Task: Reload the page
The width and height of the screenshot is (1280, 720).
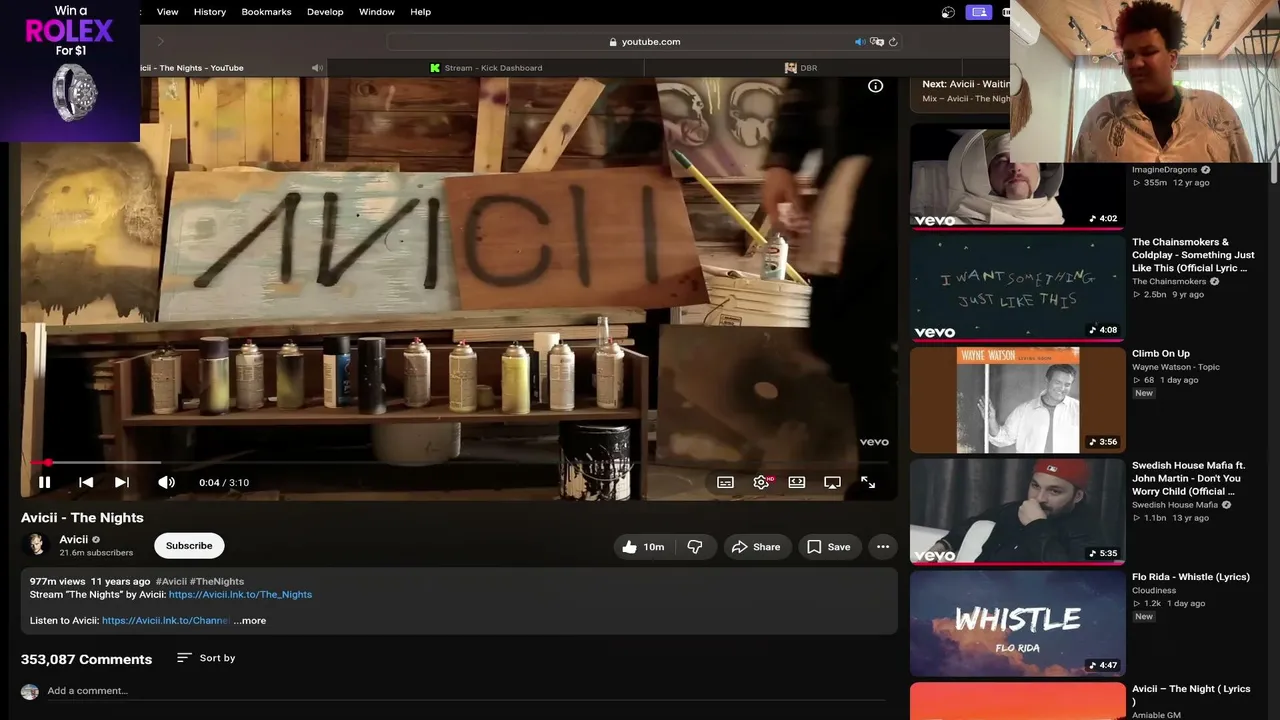Action: (x=893, y=42)
